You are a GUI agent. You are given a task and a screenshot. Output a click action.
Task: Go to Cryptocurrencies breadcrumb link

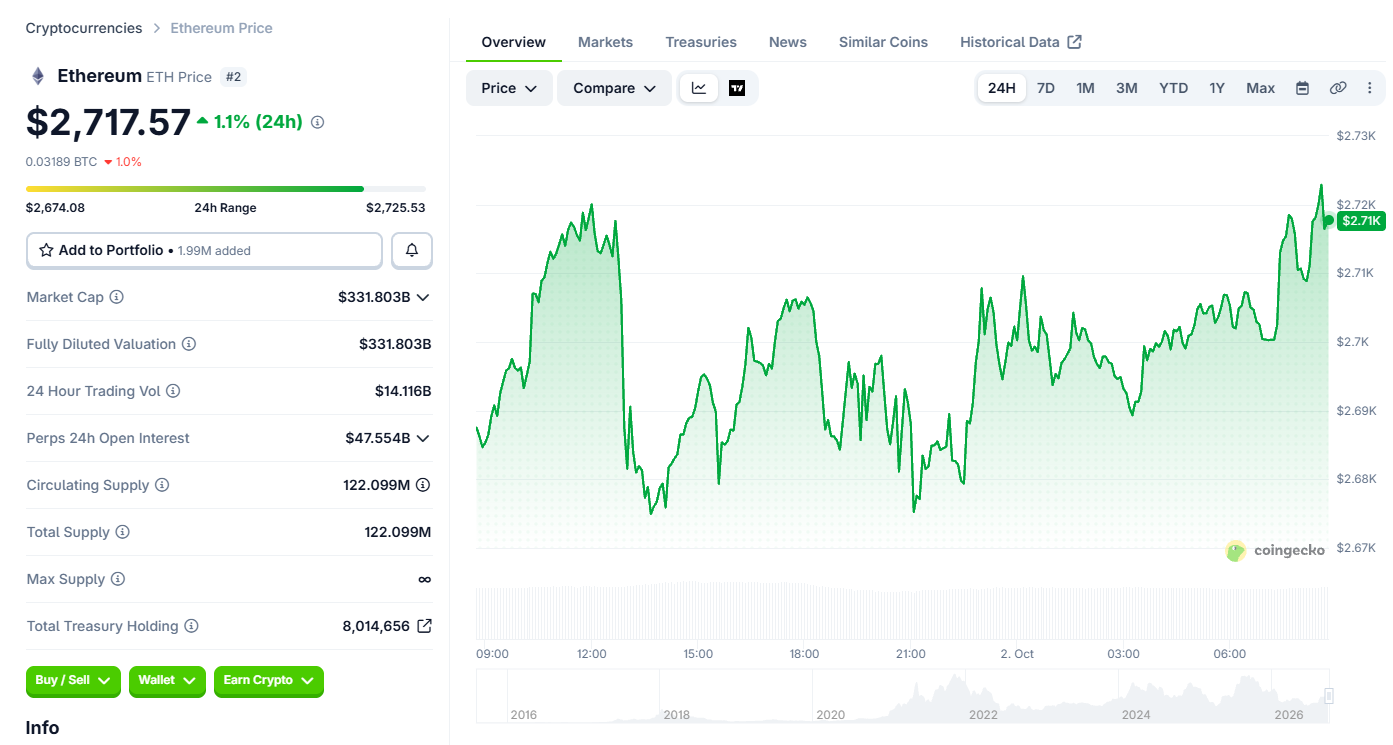84,28
